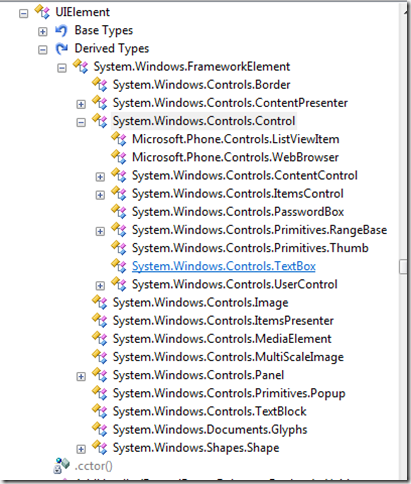Click the Primitives.Popup class icon
Image resolution: width=411 pixels, height=484 pixels.
[100, 393]
